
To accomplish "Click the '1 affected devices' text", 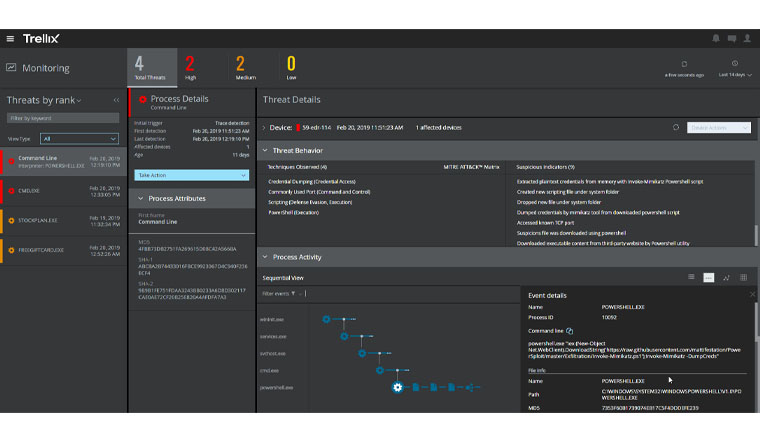I will [439, 128].
